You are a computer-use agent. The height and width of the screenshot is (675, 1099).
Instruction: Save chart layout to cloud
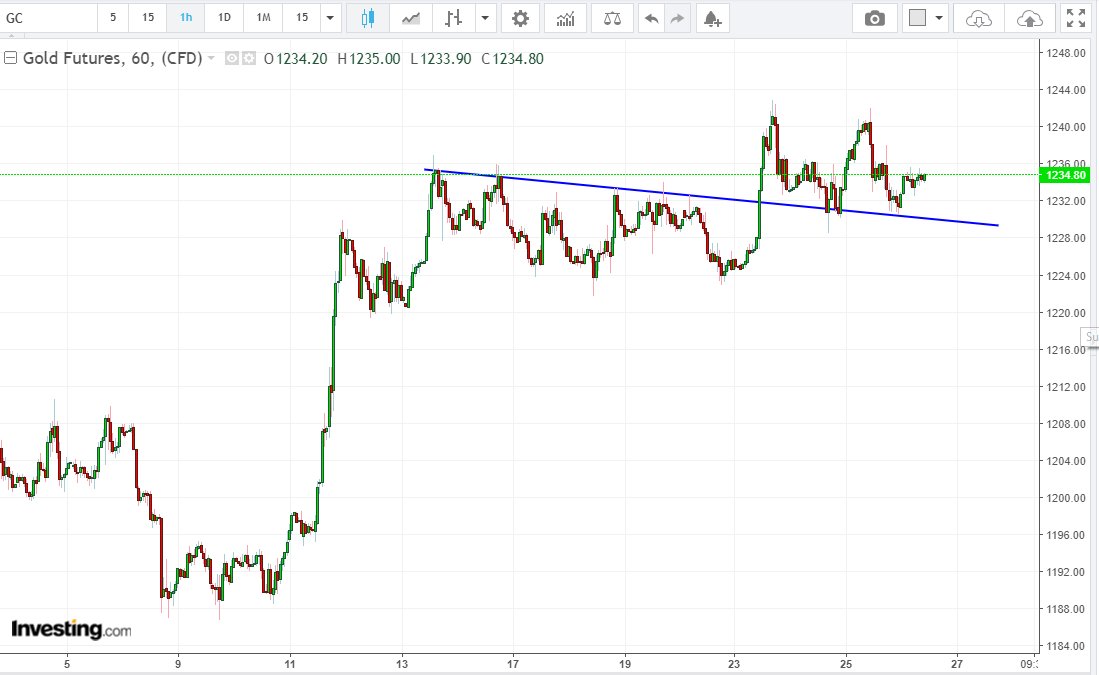[x=1029, y=18]
